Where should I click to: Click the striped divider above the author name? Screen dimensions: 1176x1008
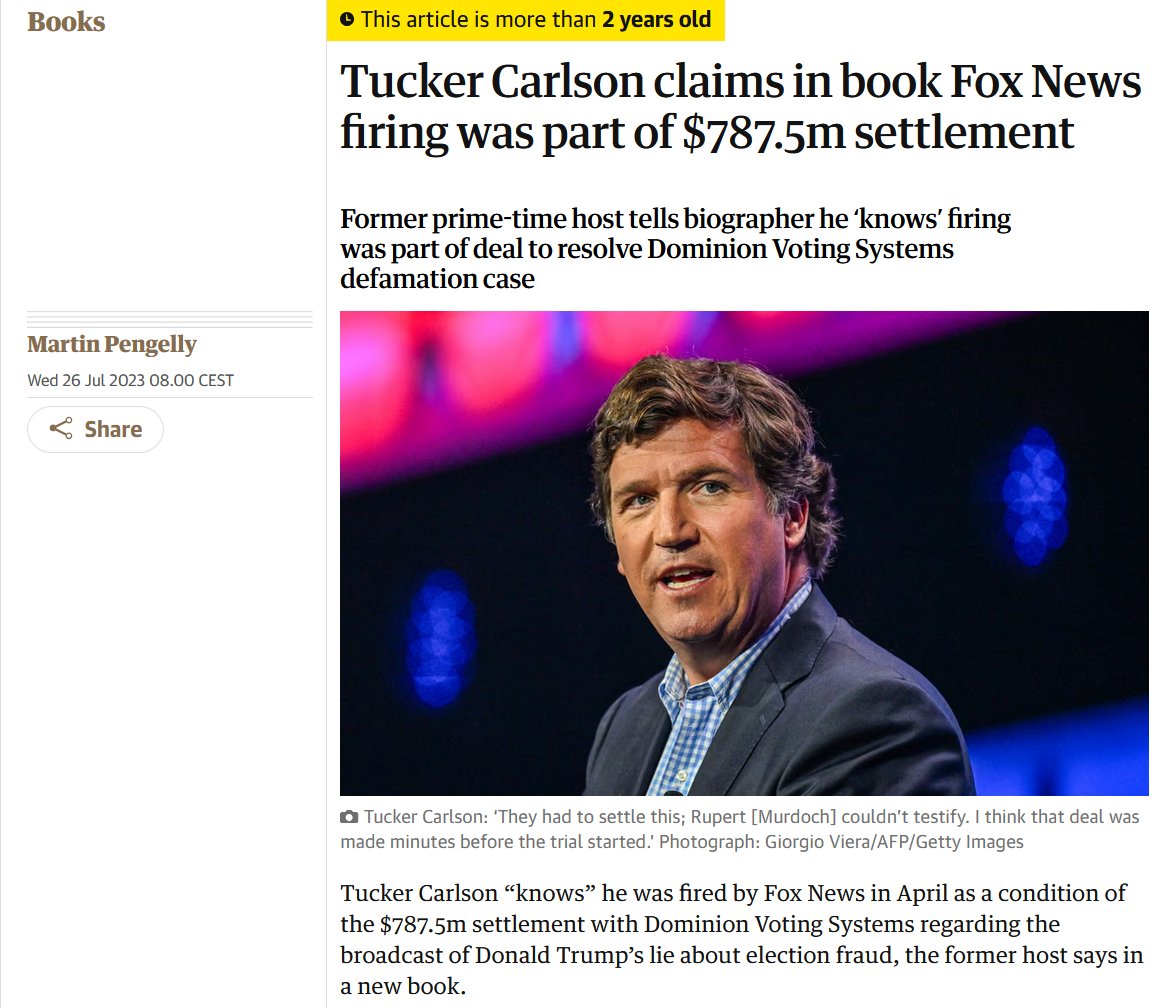(170, 320)
